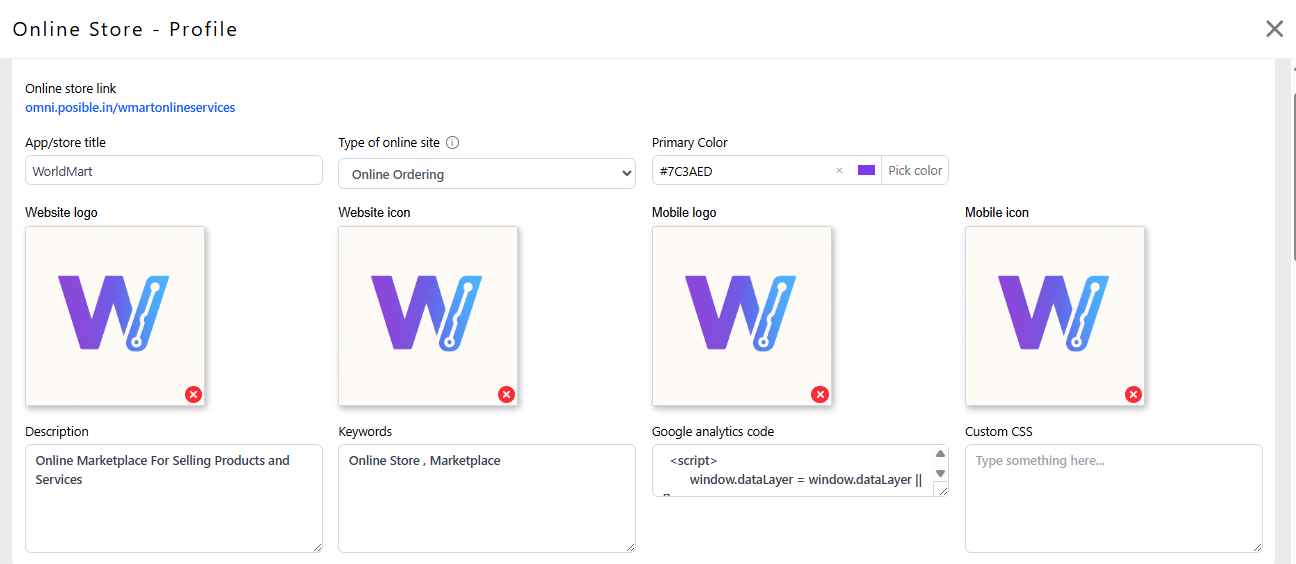Open the omni.posible.in store link

130,107
